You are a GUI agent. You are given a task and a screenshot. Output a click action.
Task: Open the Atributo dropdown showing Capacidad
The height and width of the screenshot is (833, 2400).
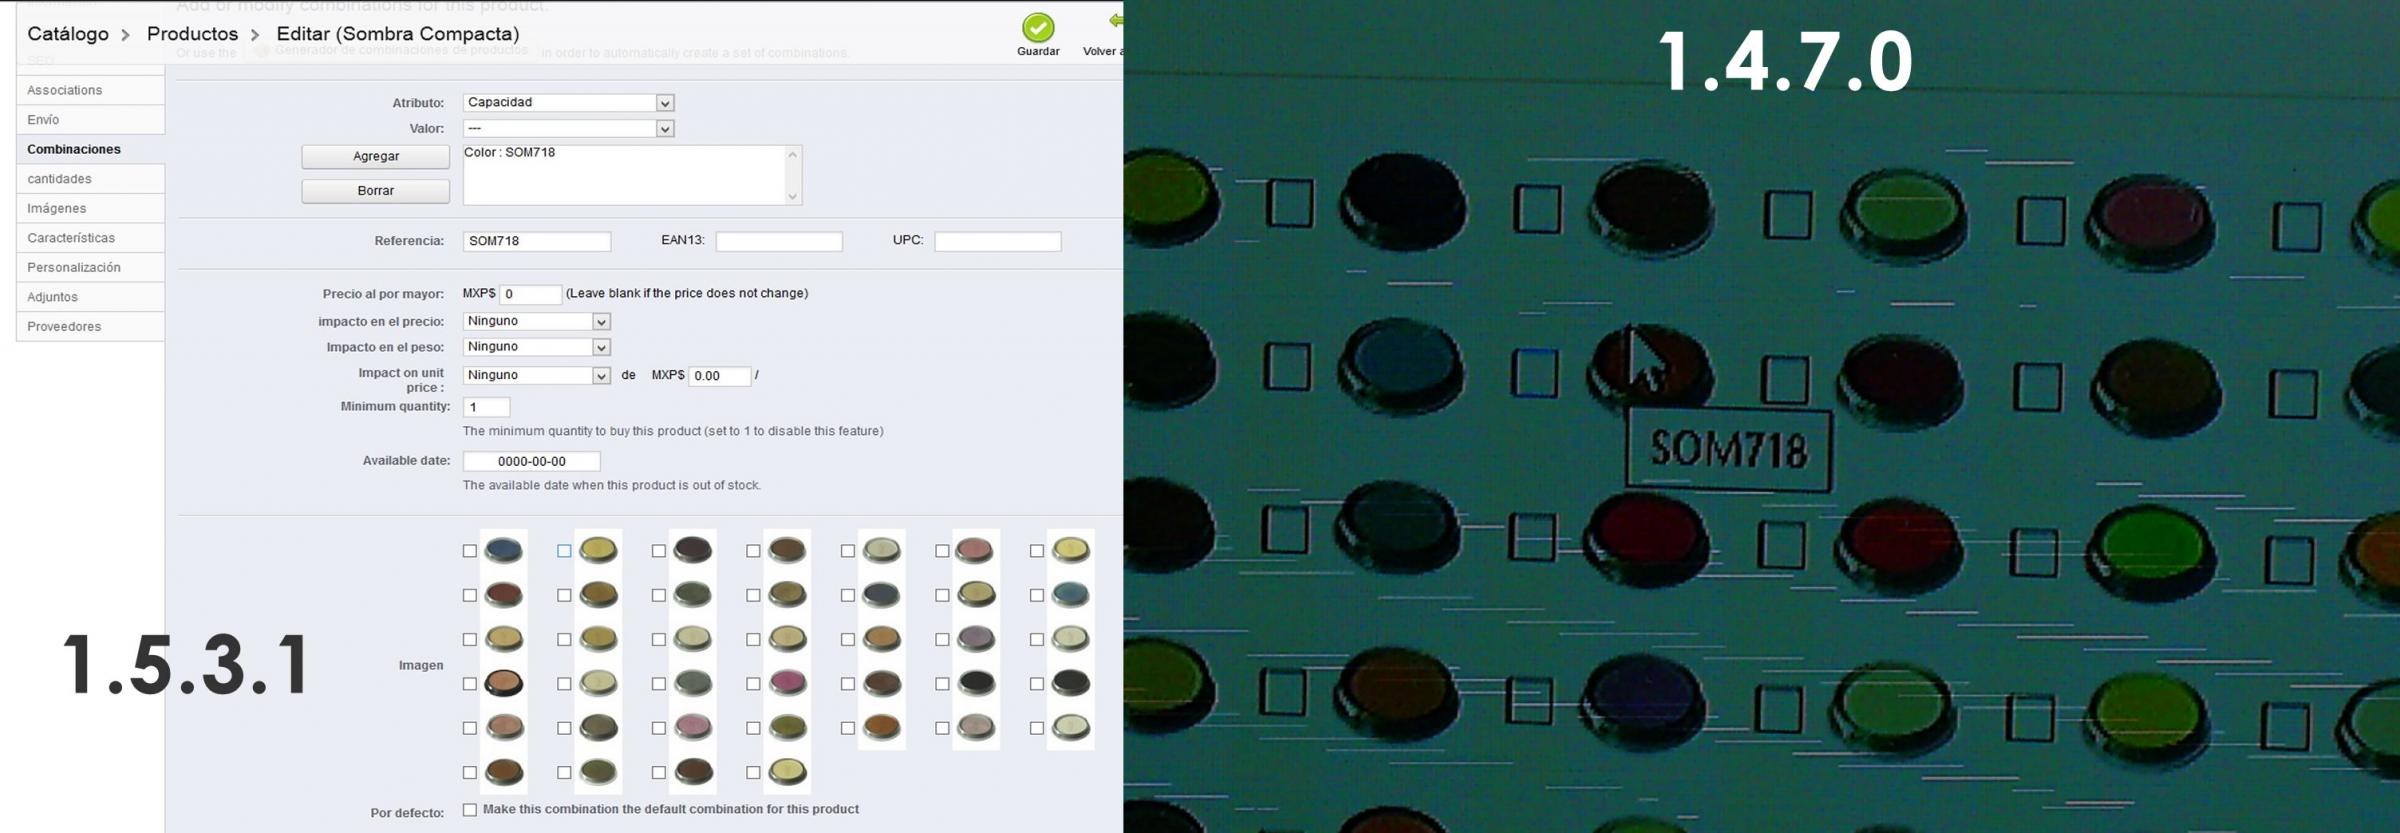click(568, 103)
